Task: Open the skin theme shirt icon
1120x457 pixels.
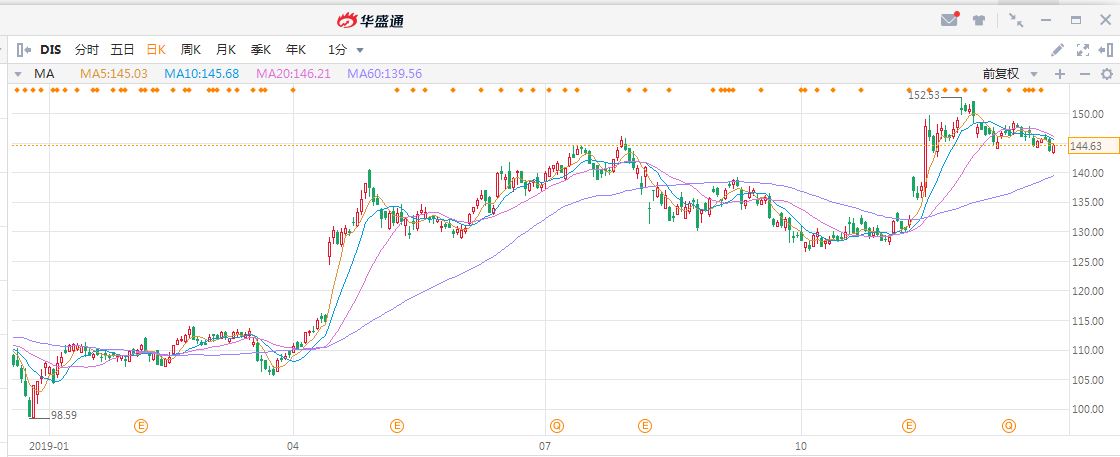Action: click(980, 20)
